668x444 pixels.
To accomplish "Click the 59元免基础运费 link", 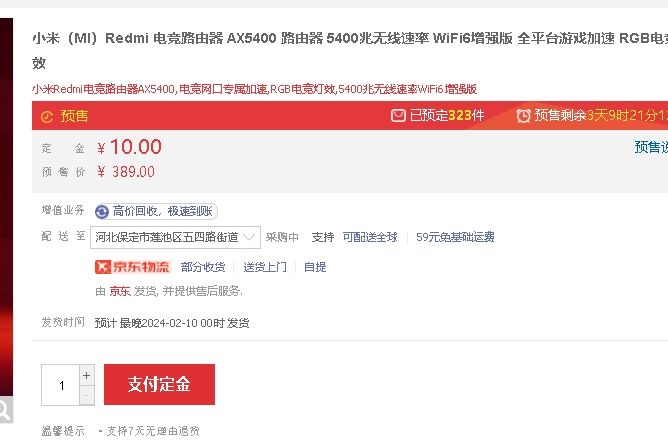I will pos(455,237).
